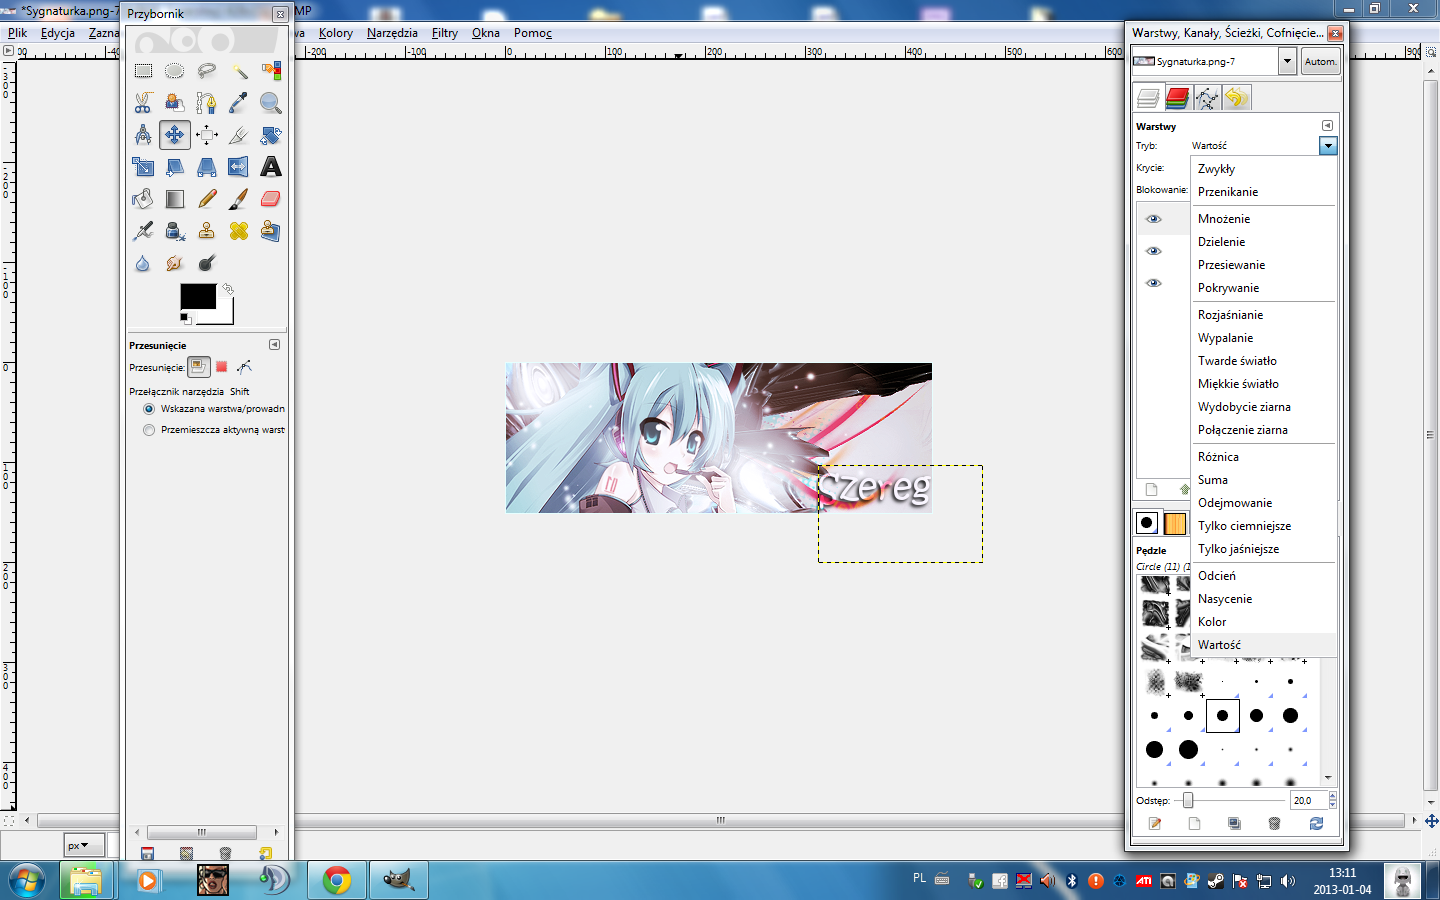Screen dimensions: 1440x900
Task: Open the Sygnaturka.png-7 image selector dropdown
Action: (x=1287, y=61)
